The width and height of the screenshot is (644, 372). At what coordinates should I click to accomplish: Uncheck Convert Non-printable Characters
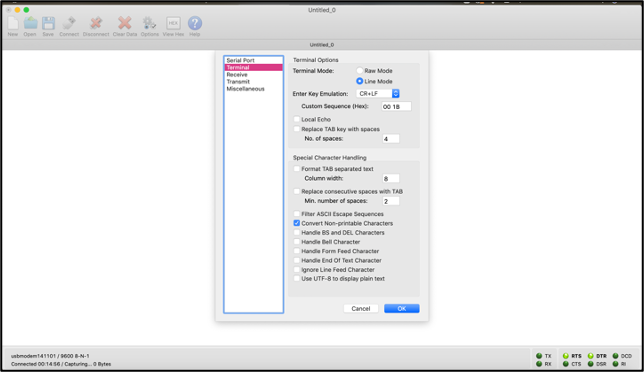297,223
